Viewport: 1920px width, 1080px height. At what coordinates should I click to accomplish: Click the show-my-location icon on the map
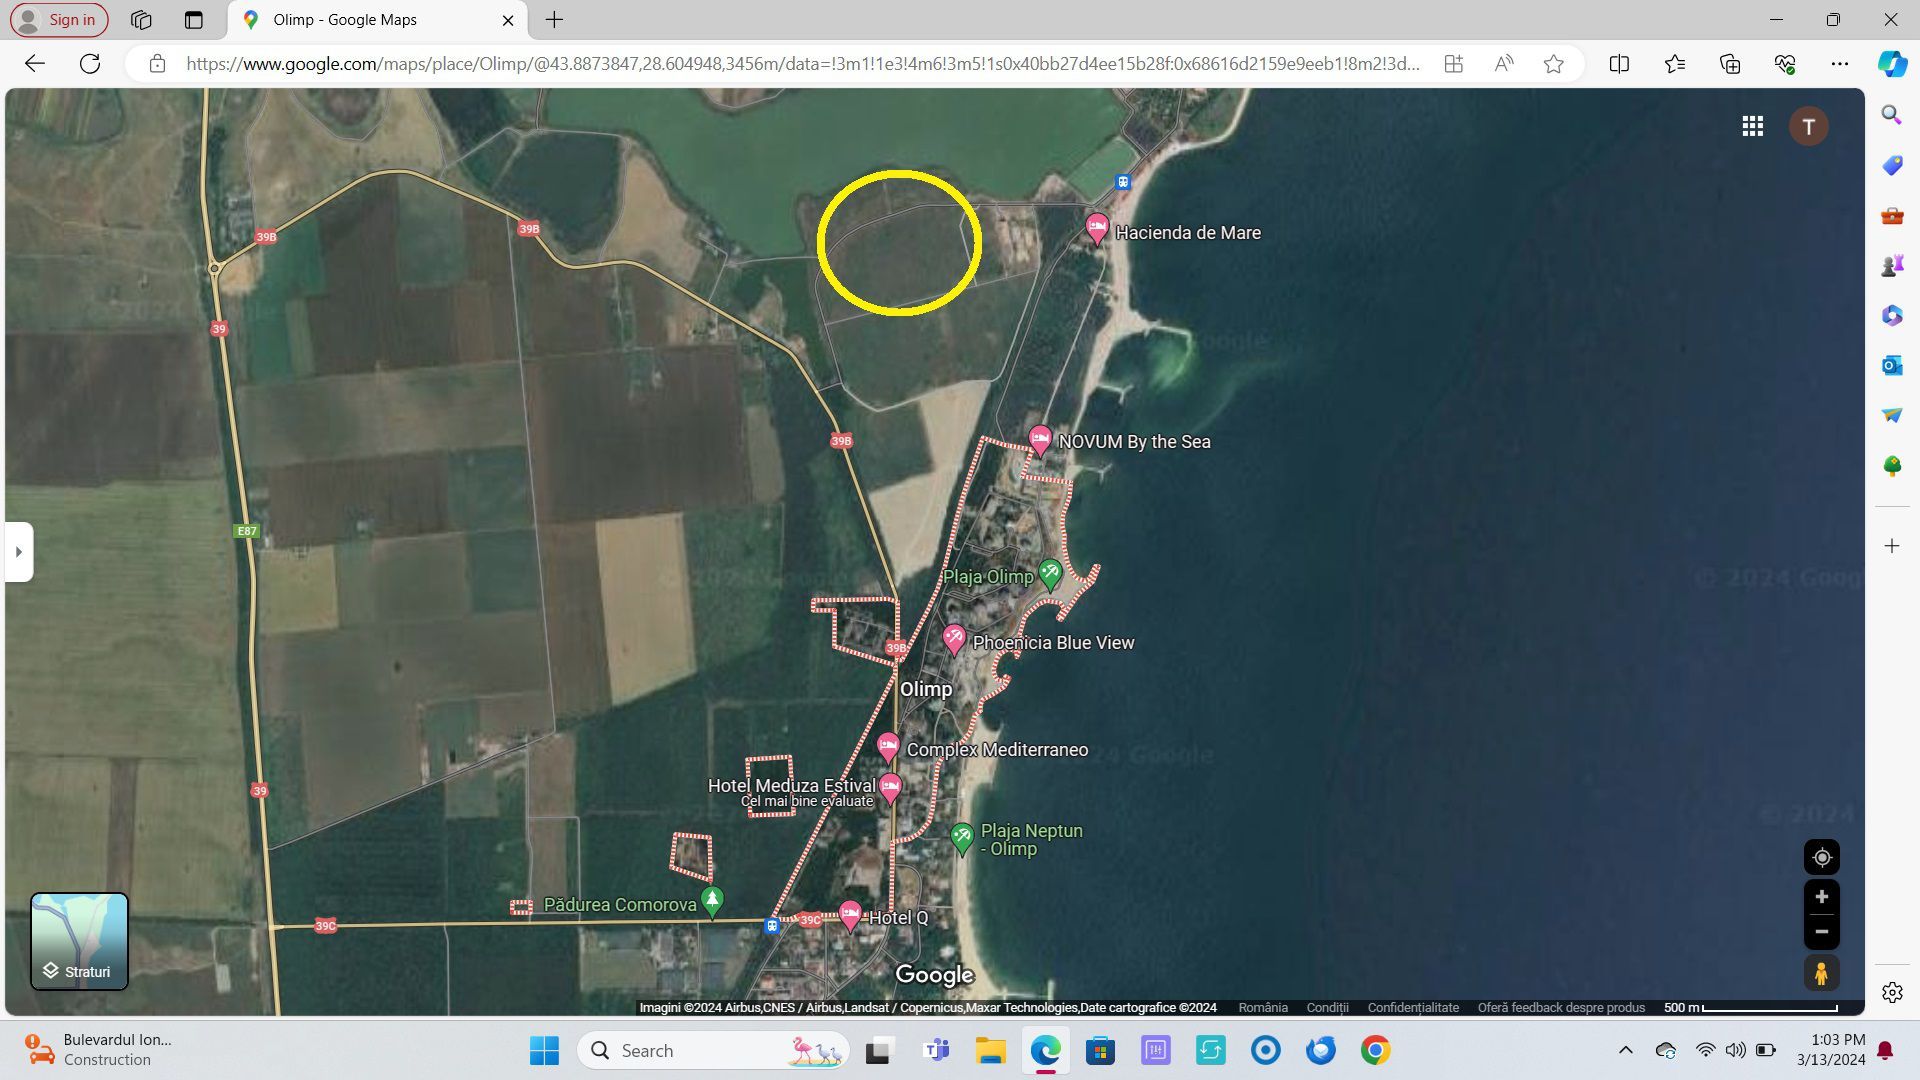click(x=1821, y=857)
